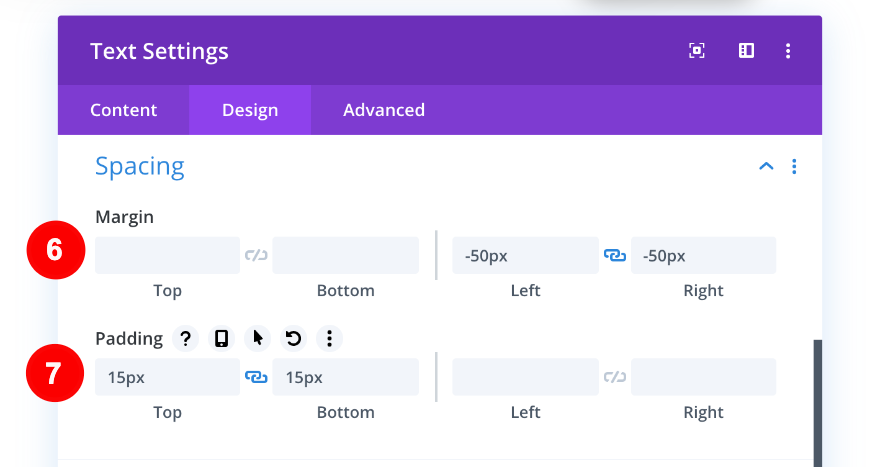Open the Padding three-dot options menu
The height and width of the screenshot is (467, 880).
coord(329,338)
